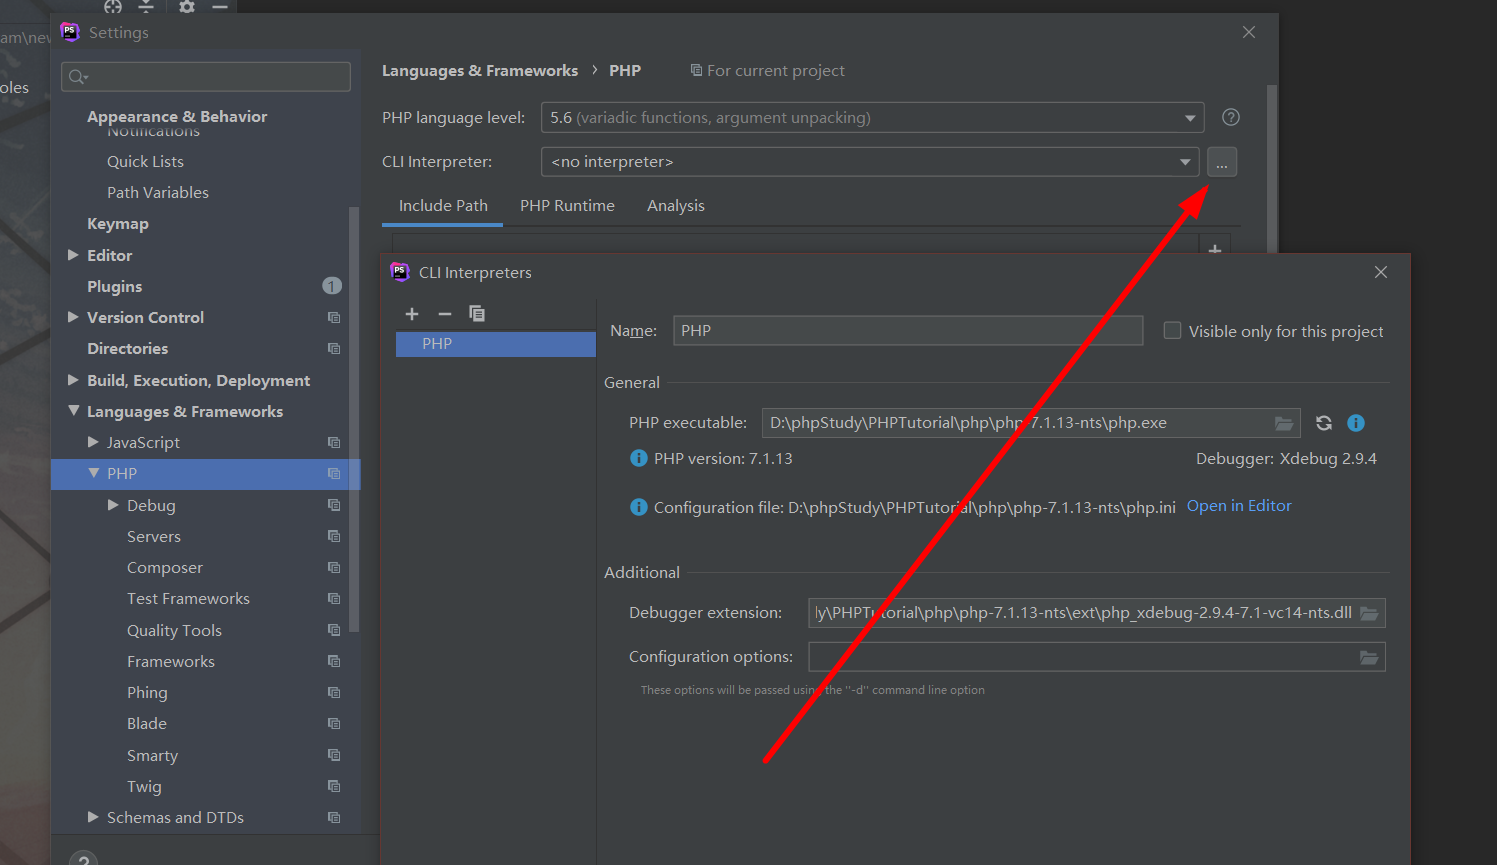The height and width of the screenshot is (865, 1497).
Task: Click the Plugins update badge
Action: pos(332,286)
